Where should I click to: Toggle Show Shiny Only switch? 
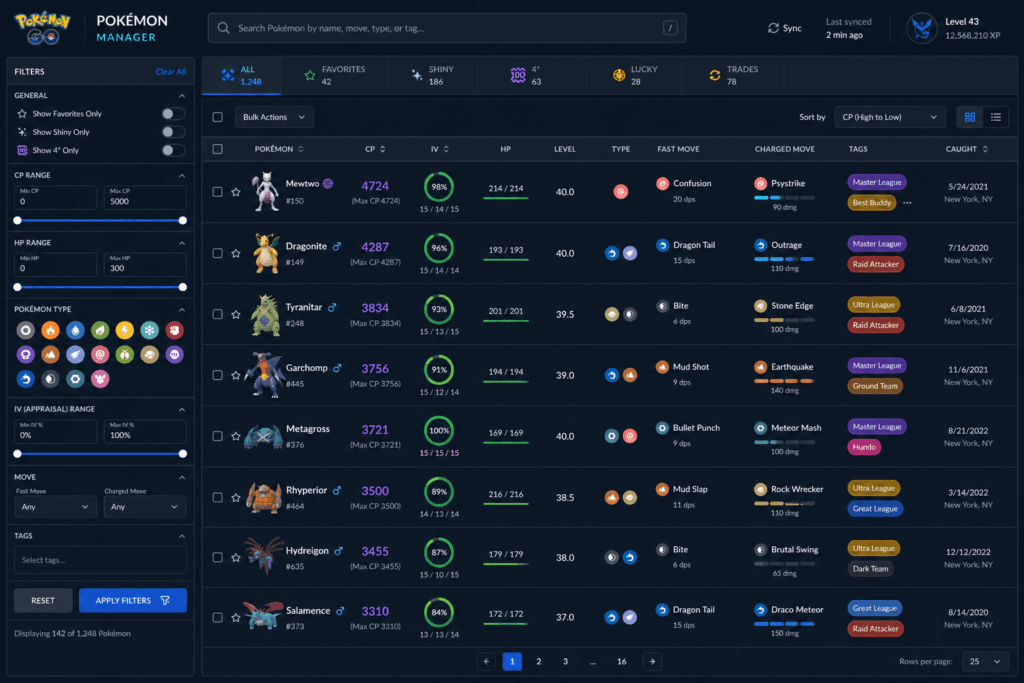click(x=173, y=132)
